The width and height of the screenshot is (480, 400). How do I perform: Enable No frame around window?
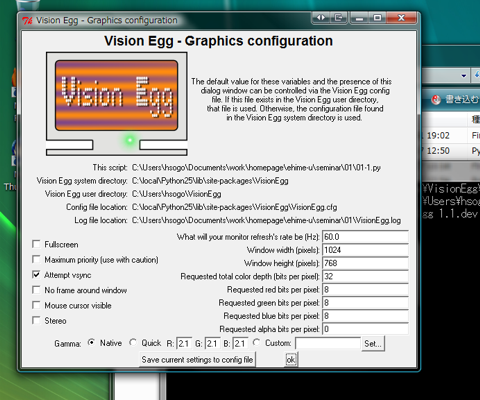(36, 290)
